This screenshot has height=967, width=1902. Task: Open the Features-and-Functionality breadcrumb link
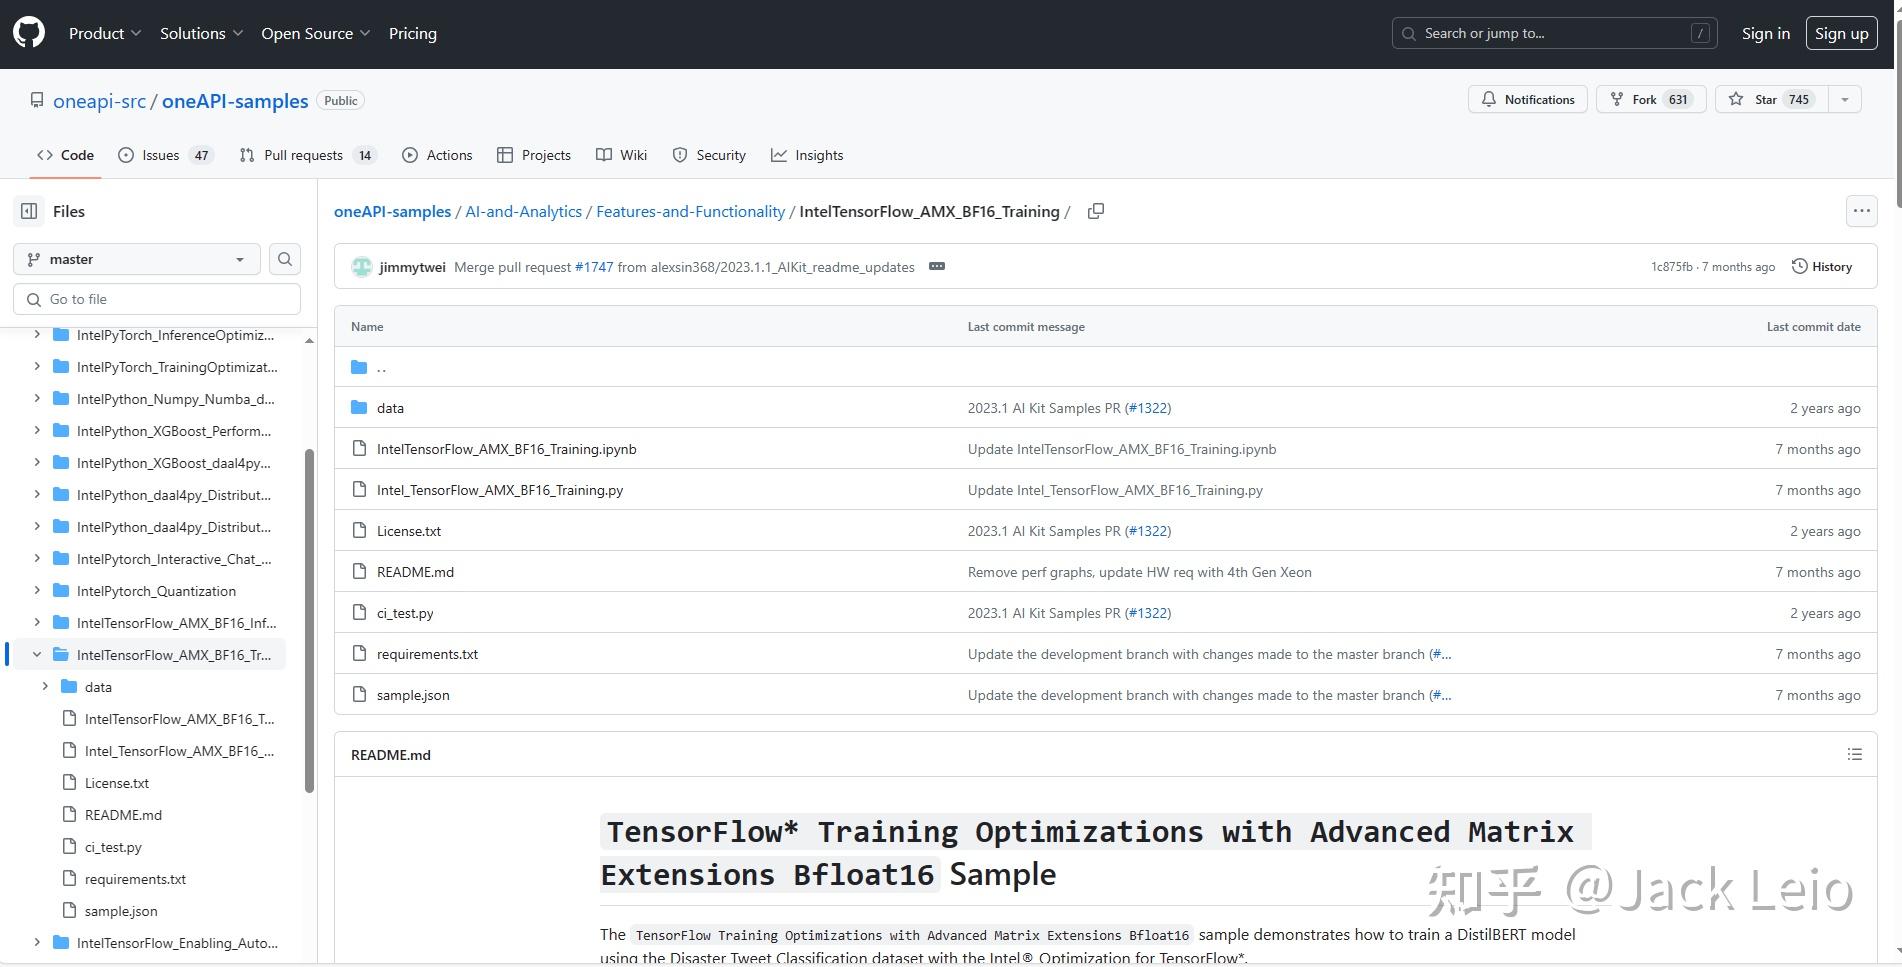tap(690, 212)
